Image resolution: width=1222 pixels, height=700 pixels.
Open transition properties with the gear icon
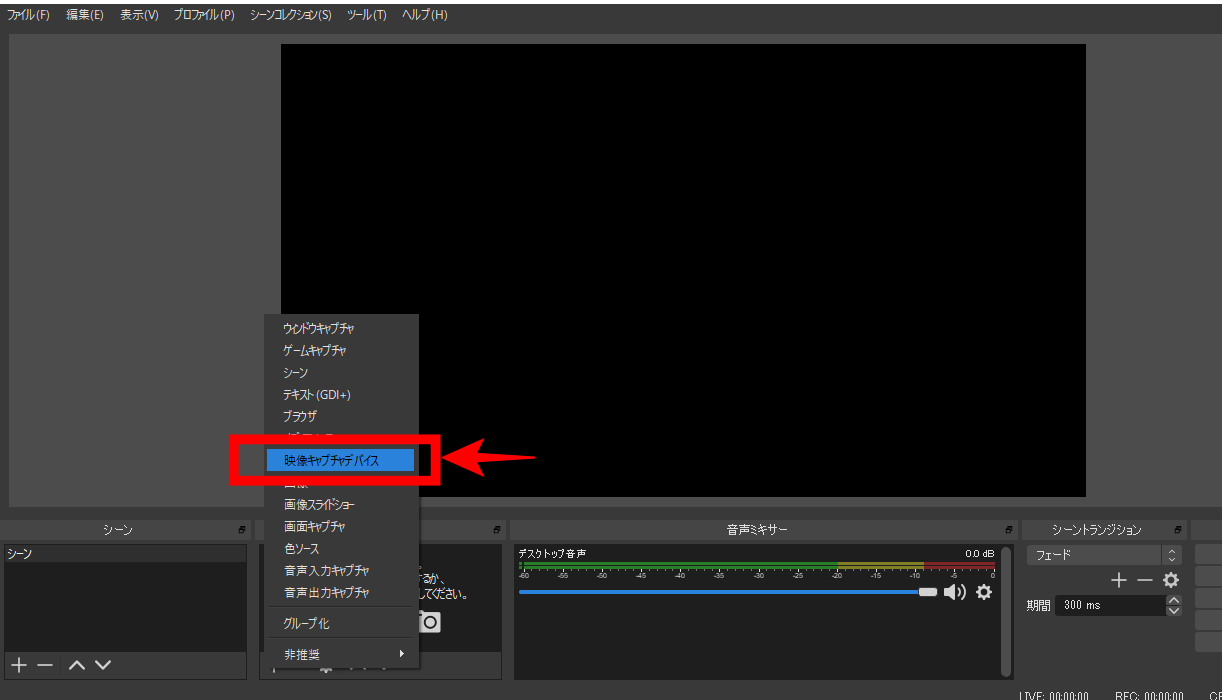pos(1171,579)
